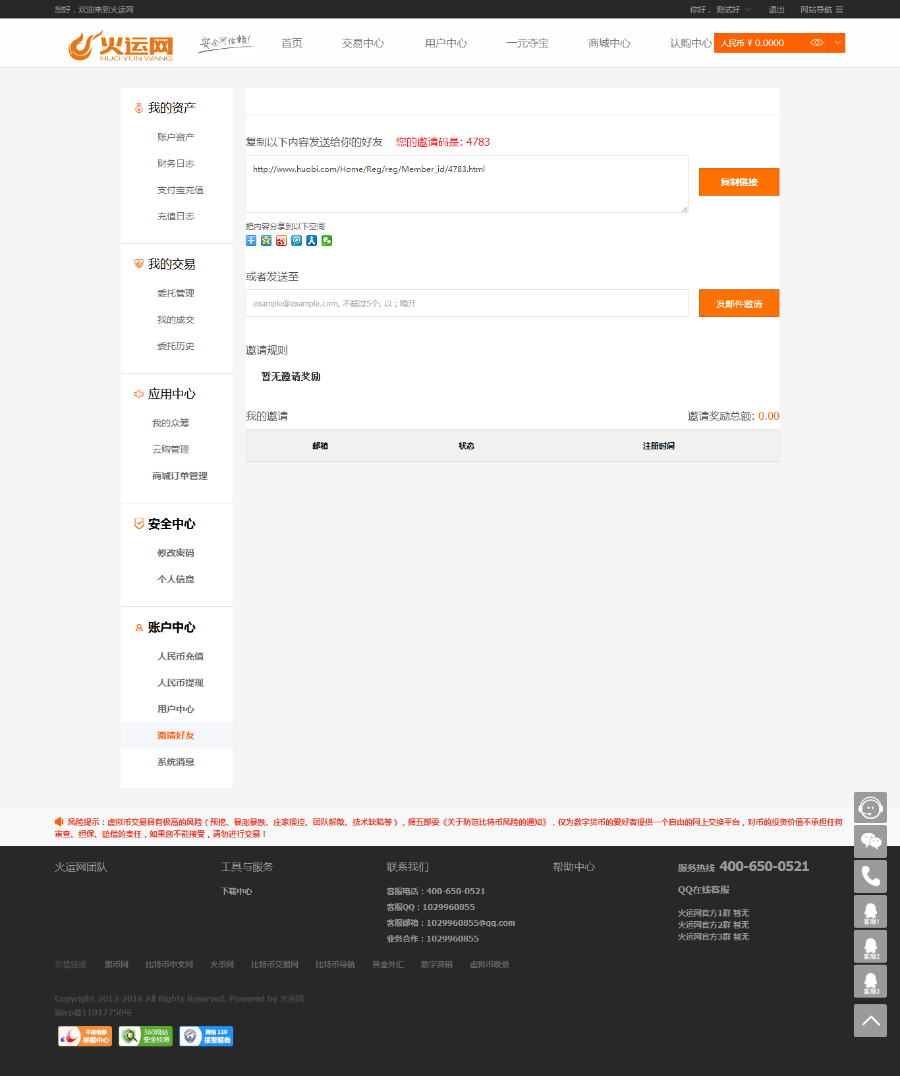The image size is (900, 1076).
Task: Open 人民币提现 in sidebar
Action: click(180, 683)
